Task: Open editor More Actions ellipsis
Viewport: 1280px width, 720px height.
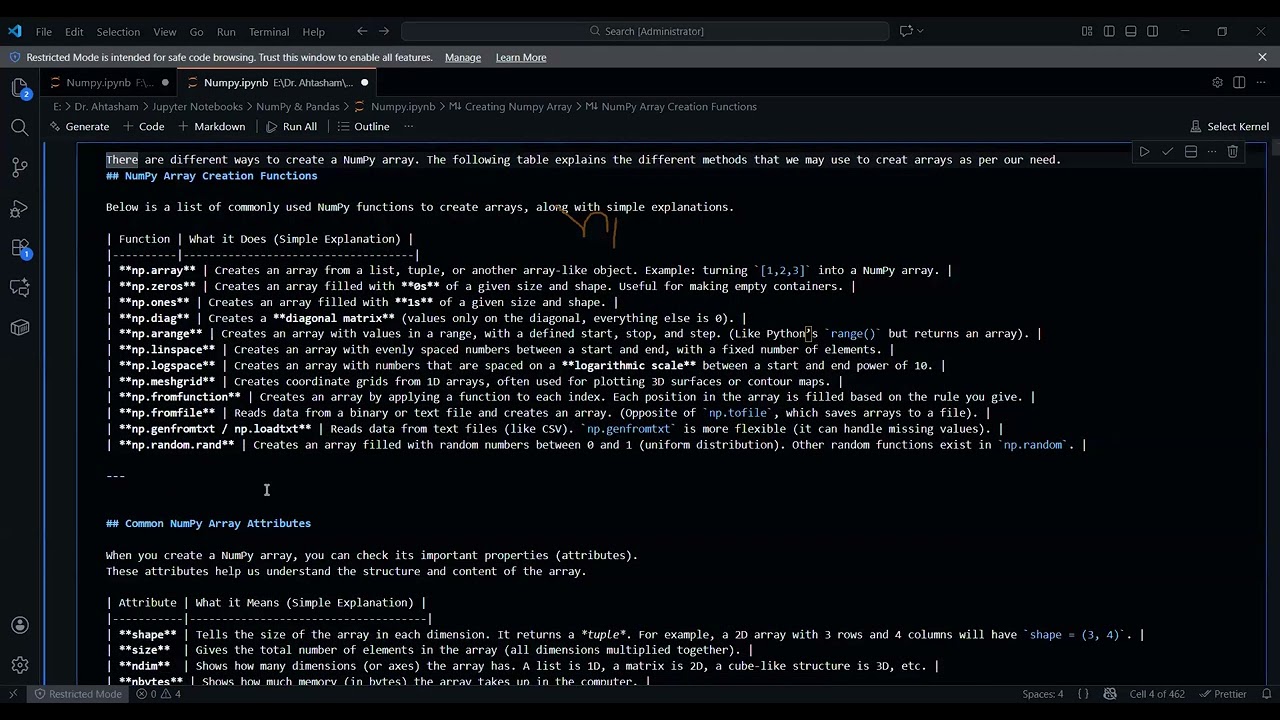Action: tap(1261, 82)
